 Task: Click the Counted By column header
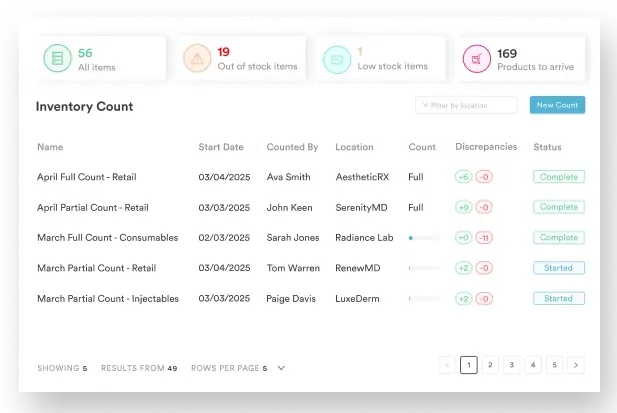(292, 147)
